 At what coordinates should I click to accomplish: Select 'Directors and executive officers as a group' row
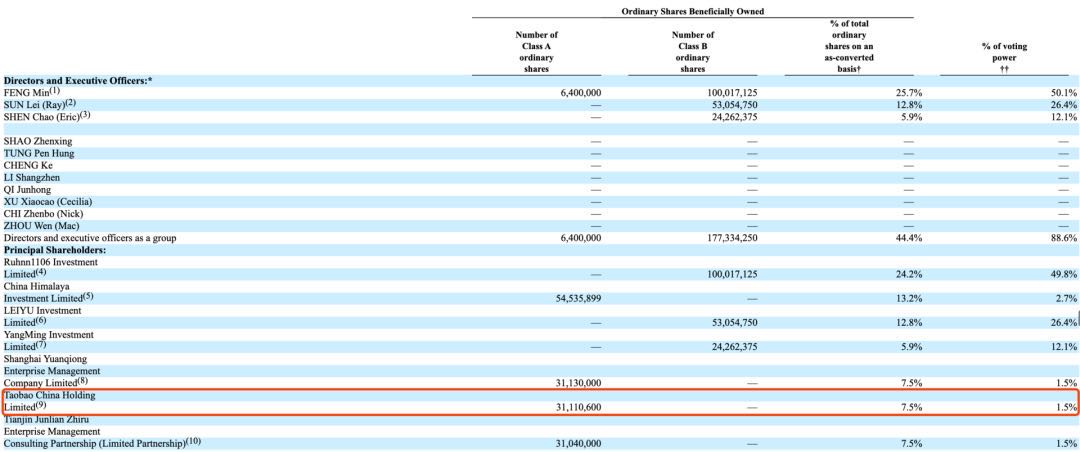pyautogui.click(x=90, y=238)
